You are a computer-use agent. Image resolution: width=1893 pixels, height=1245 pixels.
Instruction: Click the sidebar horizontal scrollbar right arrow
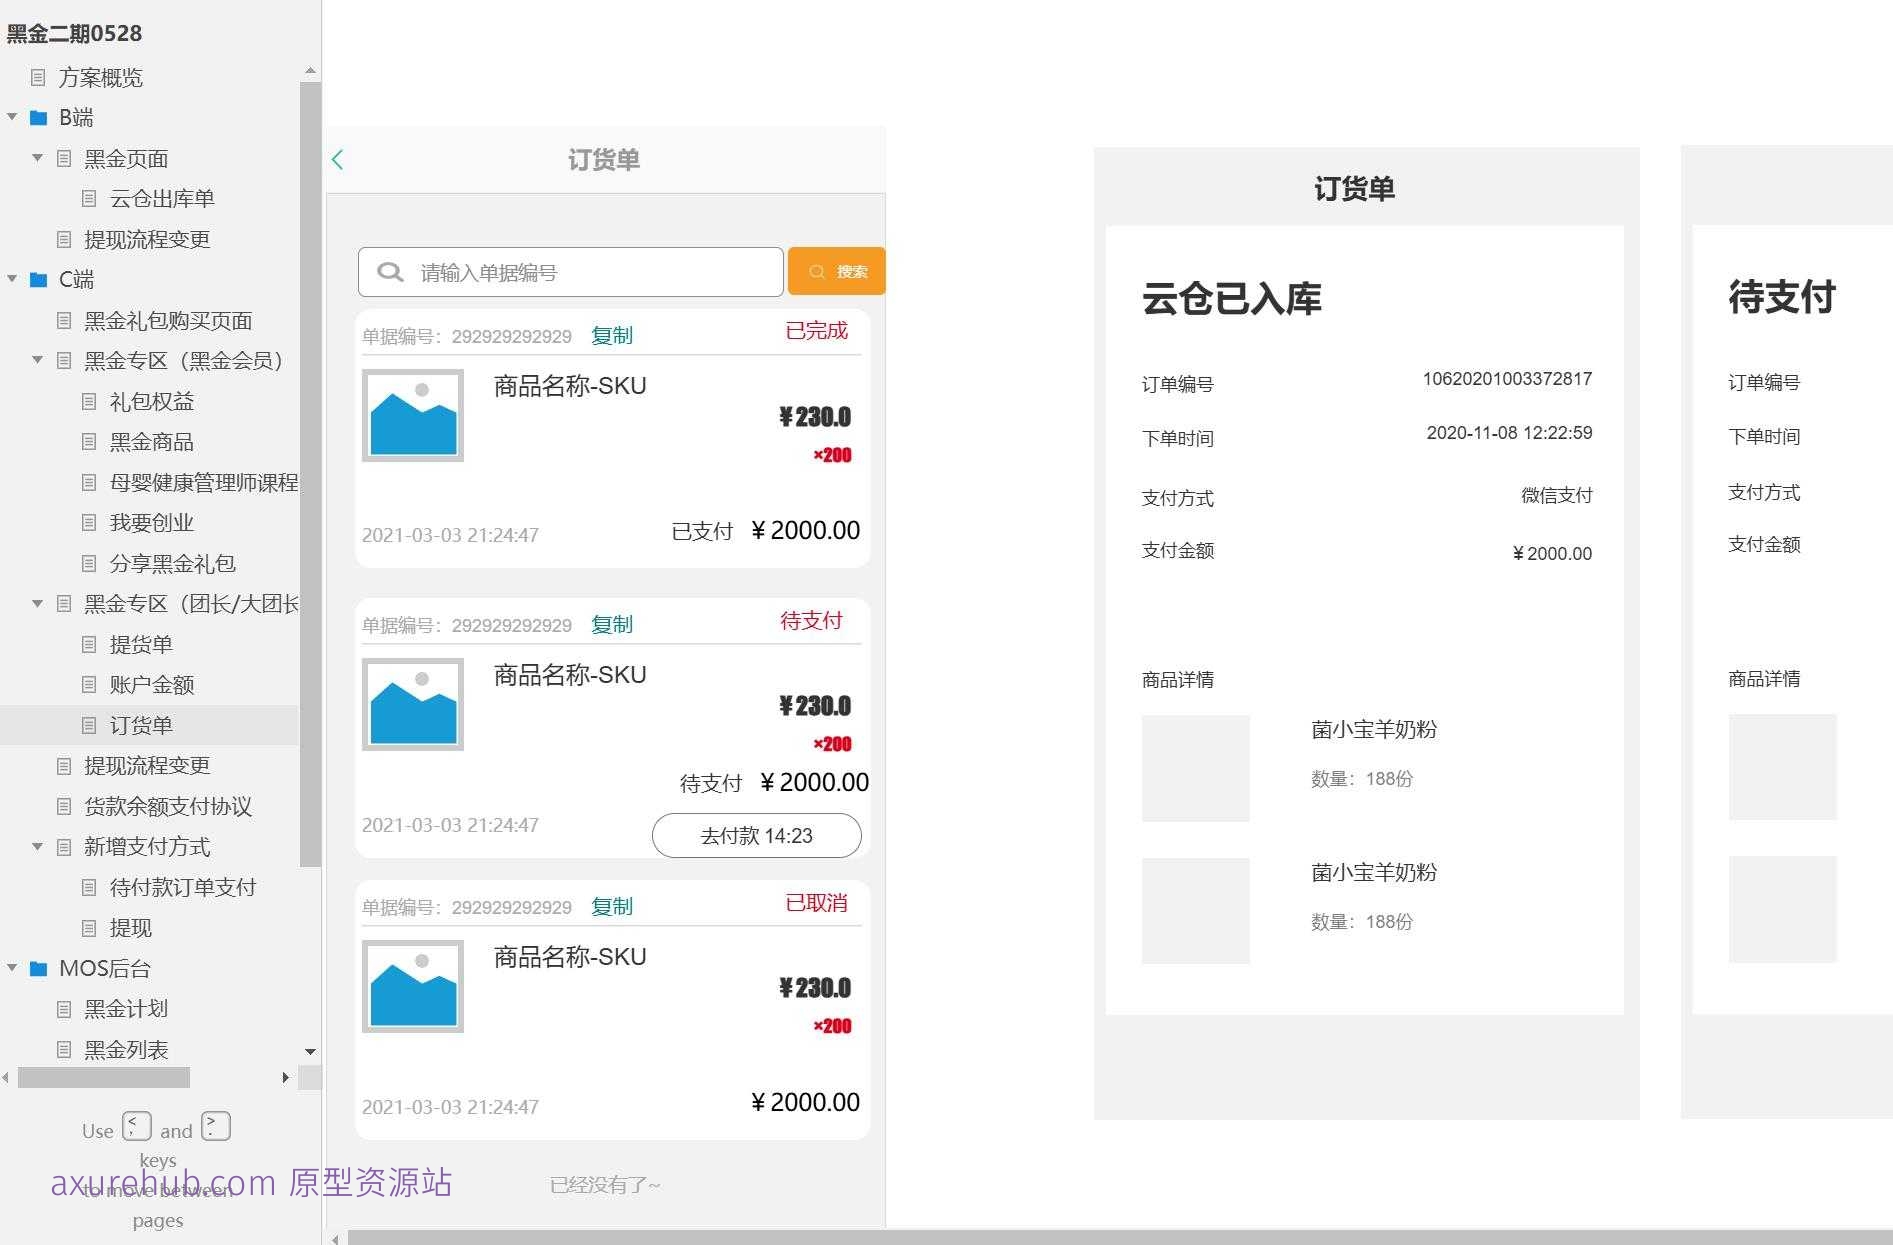(x=286, y=1078)
